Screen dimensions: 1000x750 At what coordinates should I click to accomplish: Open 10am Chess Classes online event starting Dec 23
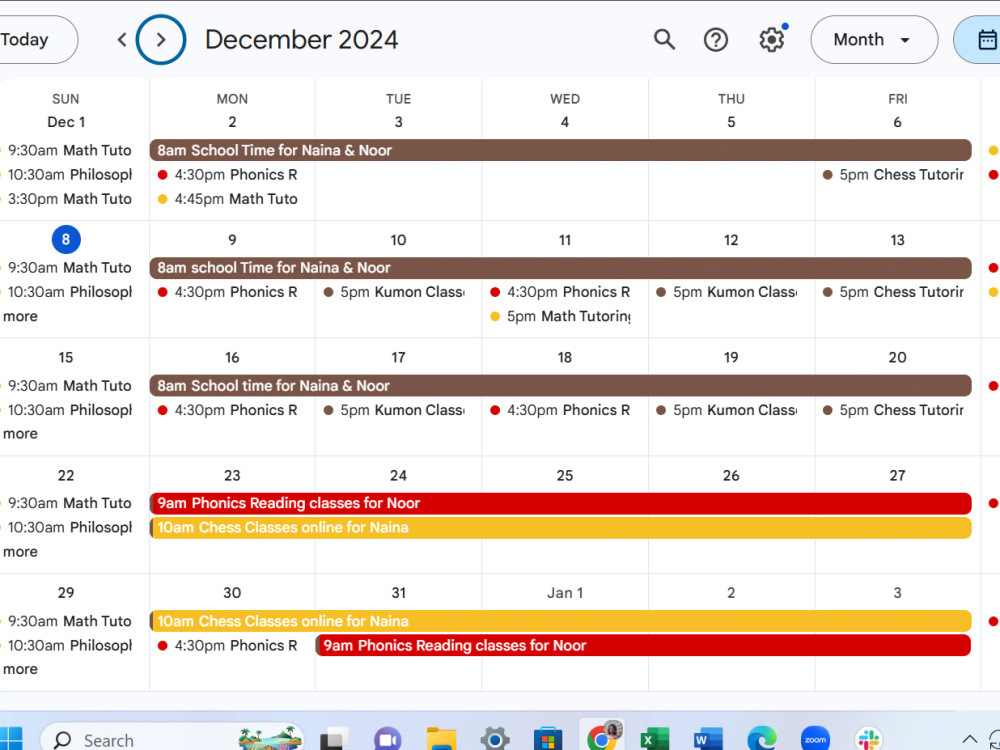pyautogui.click(x=561, y=527)
